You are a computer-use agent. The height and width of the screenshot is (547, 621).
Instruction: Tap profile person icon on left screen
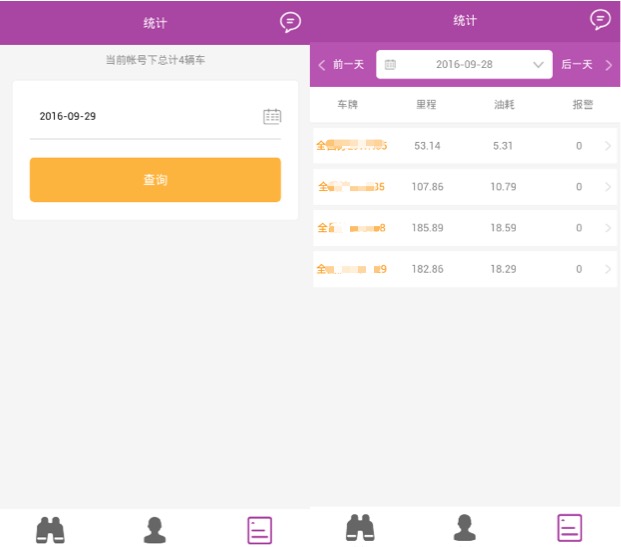[154, 529]
